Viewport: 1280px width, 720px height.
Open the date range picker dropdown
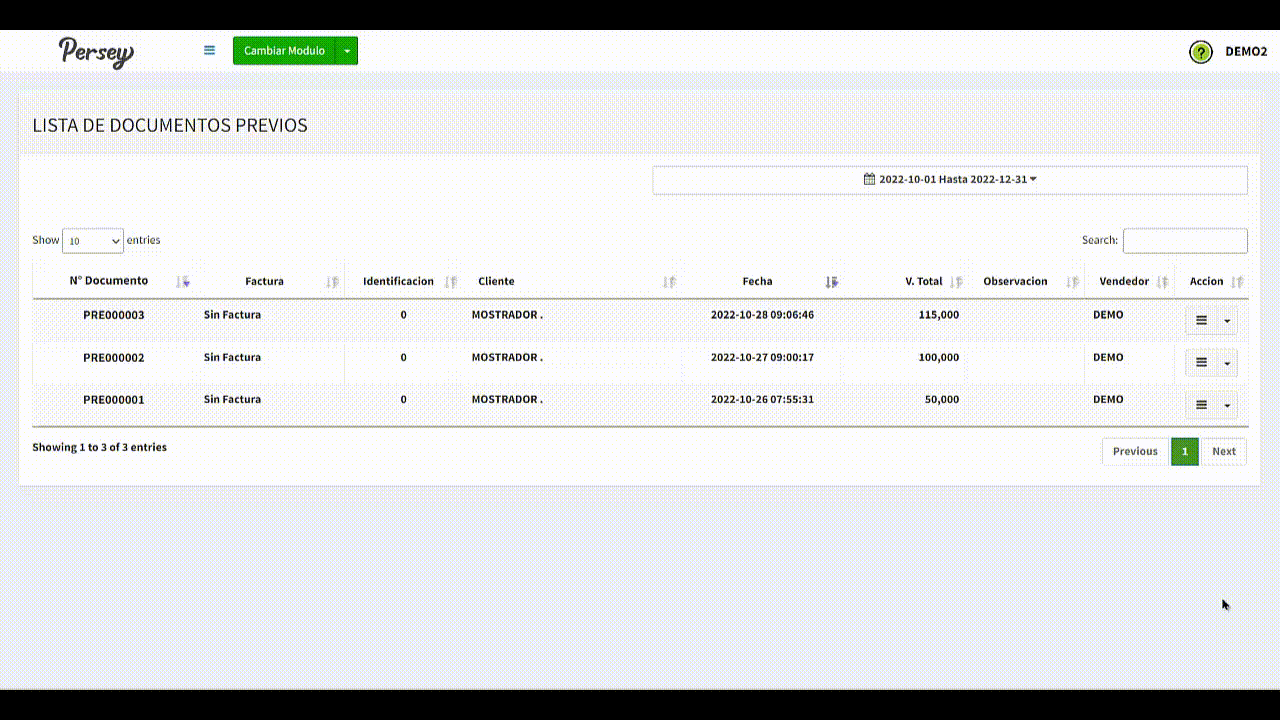[949, 180]
